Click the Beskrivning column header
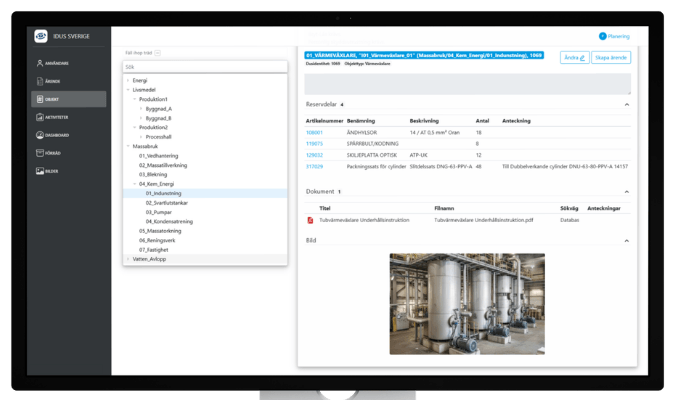The image size is (675, 400). coord(424,121)
